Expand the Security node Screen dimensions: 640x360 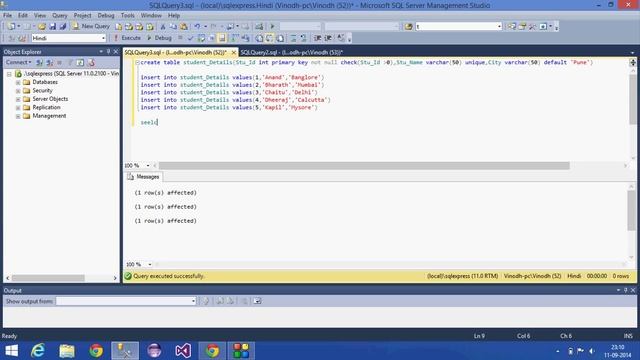tap(18, 91)
